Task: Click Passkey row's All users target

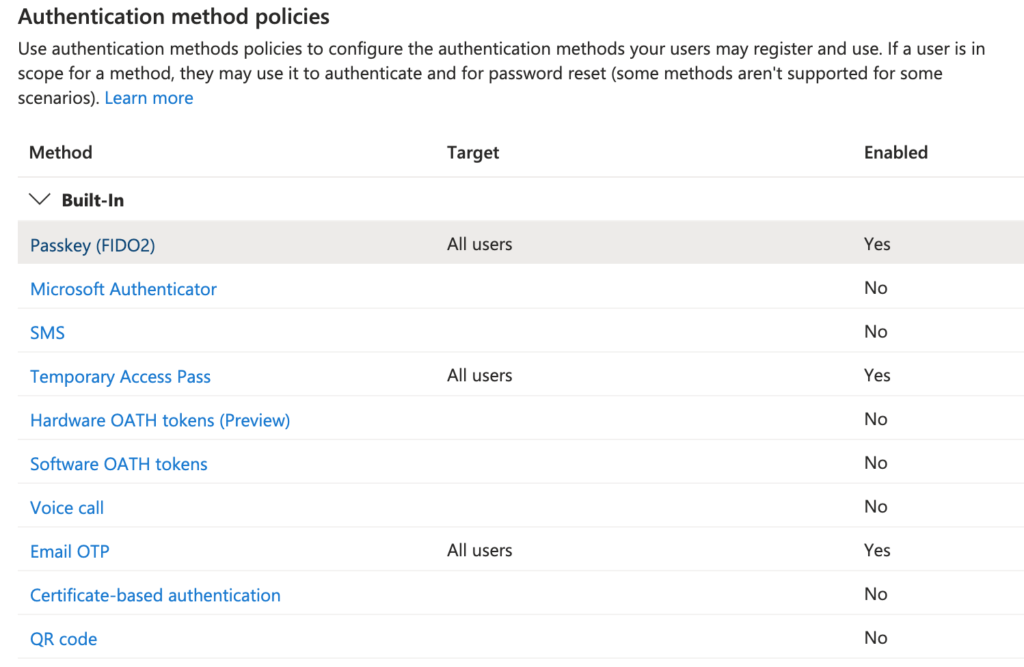Action: click(x=479, y=244)
